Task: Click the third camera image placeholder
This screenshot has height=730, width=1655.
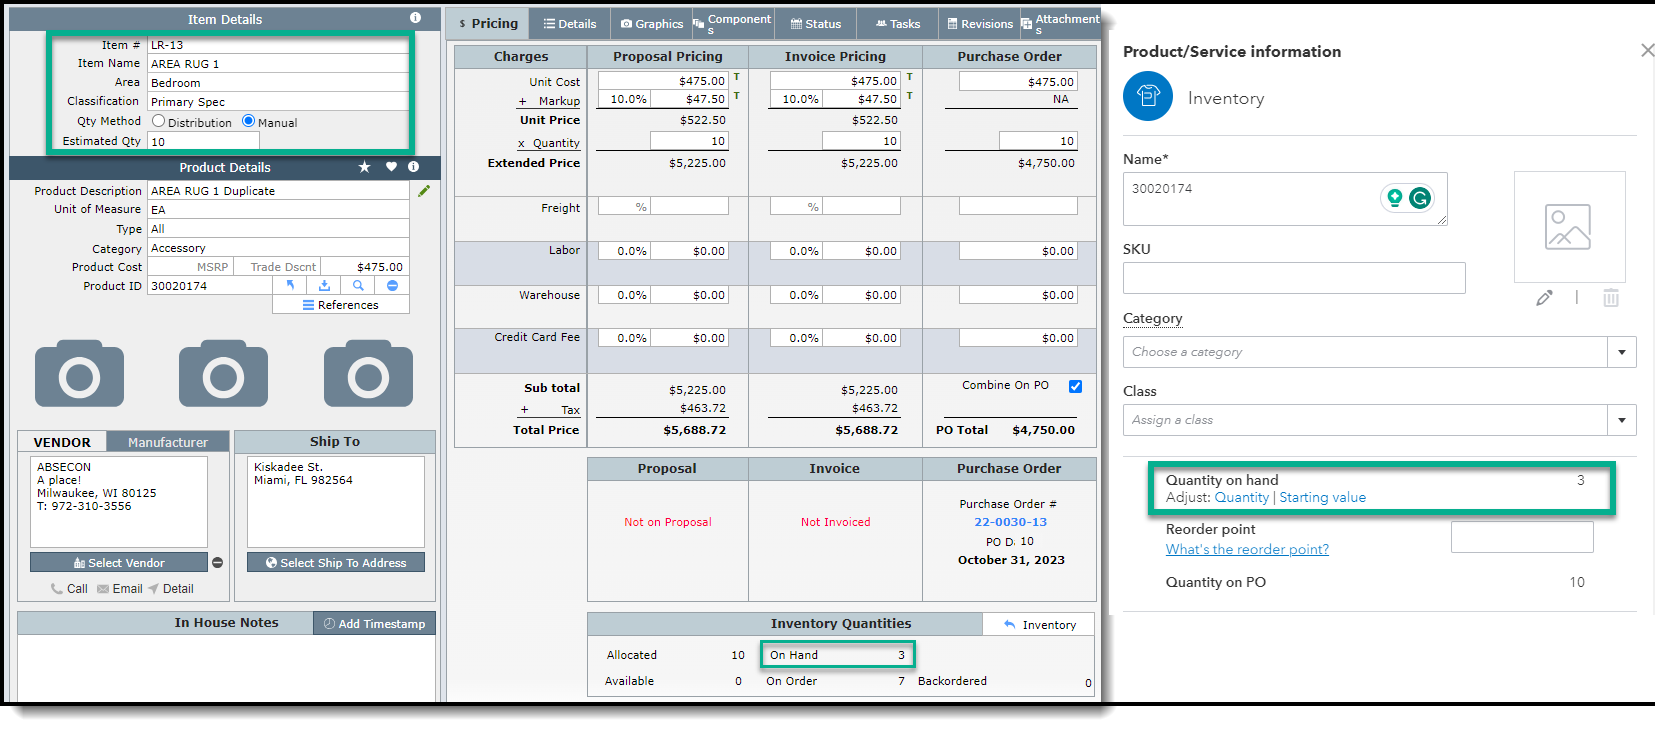Action: coord(368,374)
